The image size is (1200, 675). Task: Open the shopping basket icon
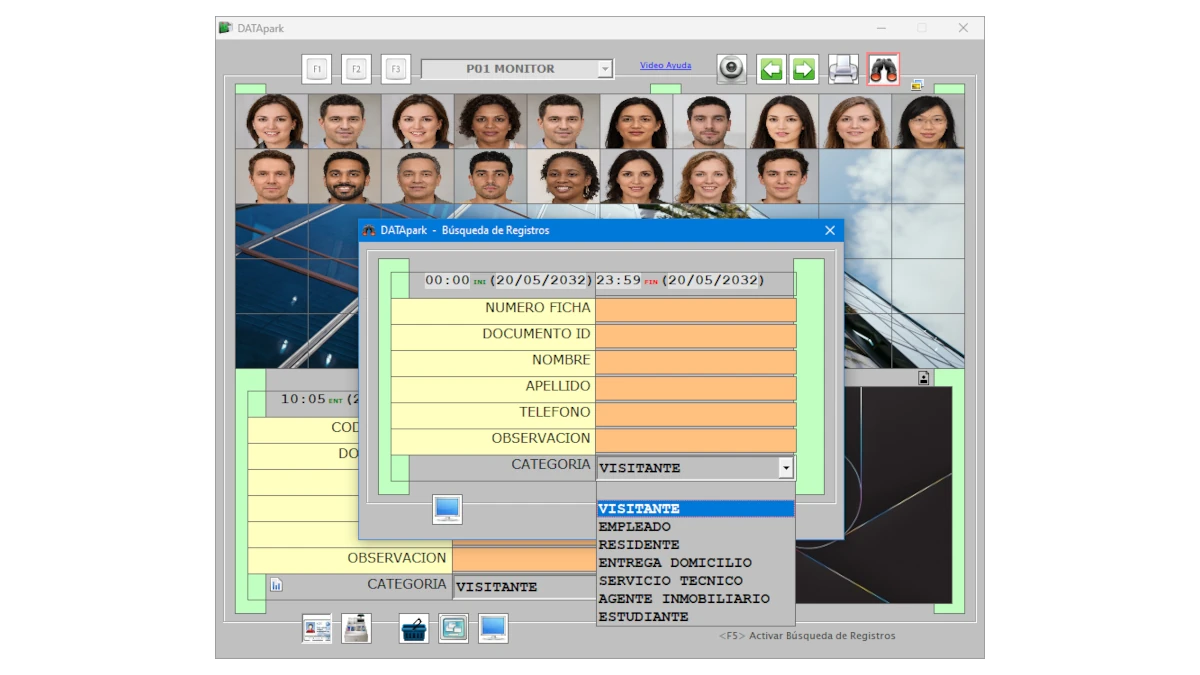click(x=414, y=628)
